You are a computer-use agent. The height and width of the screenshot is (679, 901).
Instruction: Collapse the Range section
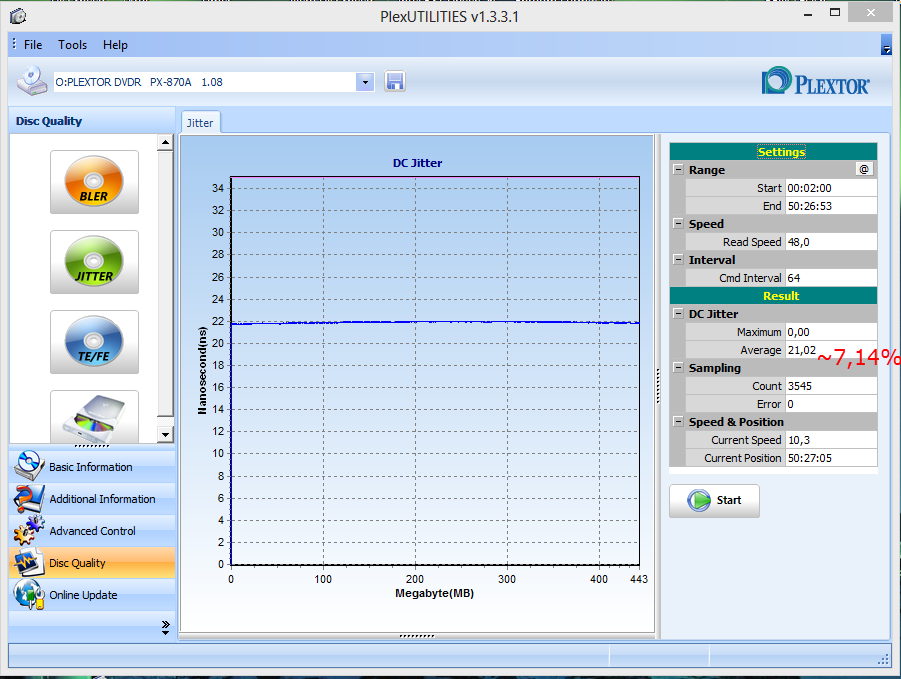pos(679,169)
